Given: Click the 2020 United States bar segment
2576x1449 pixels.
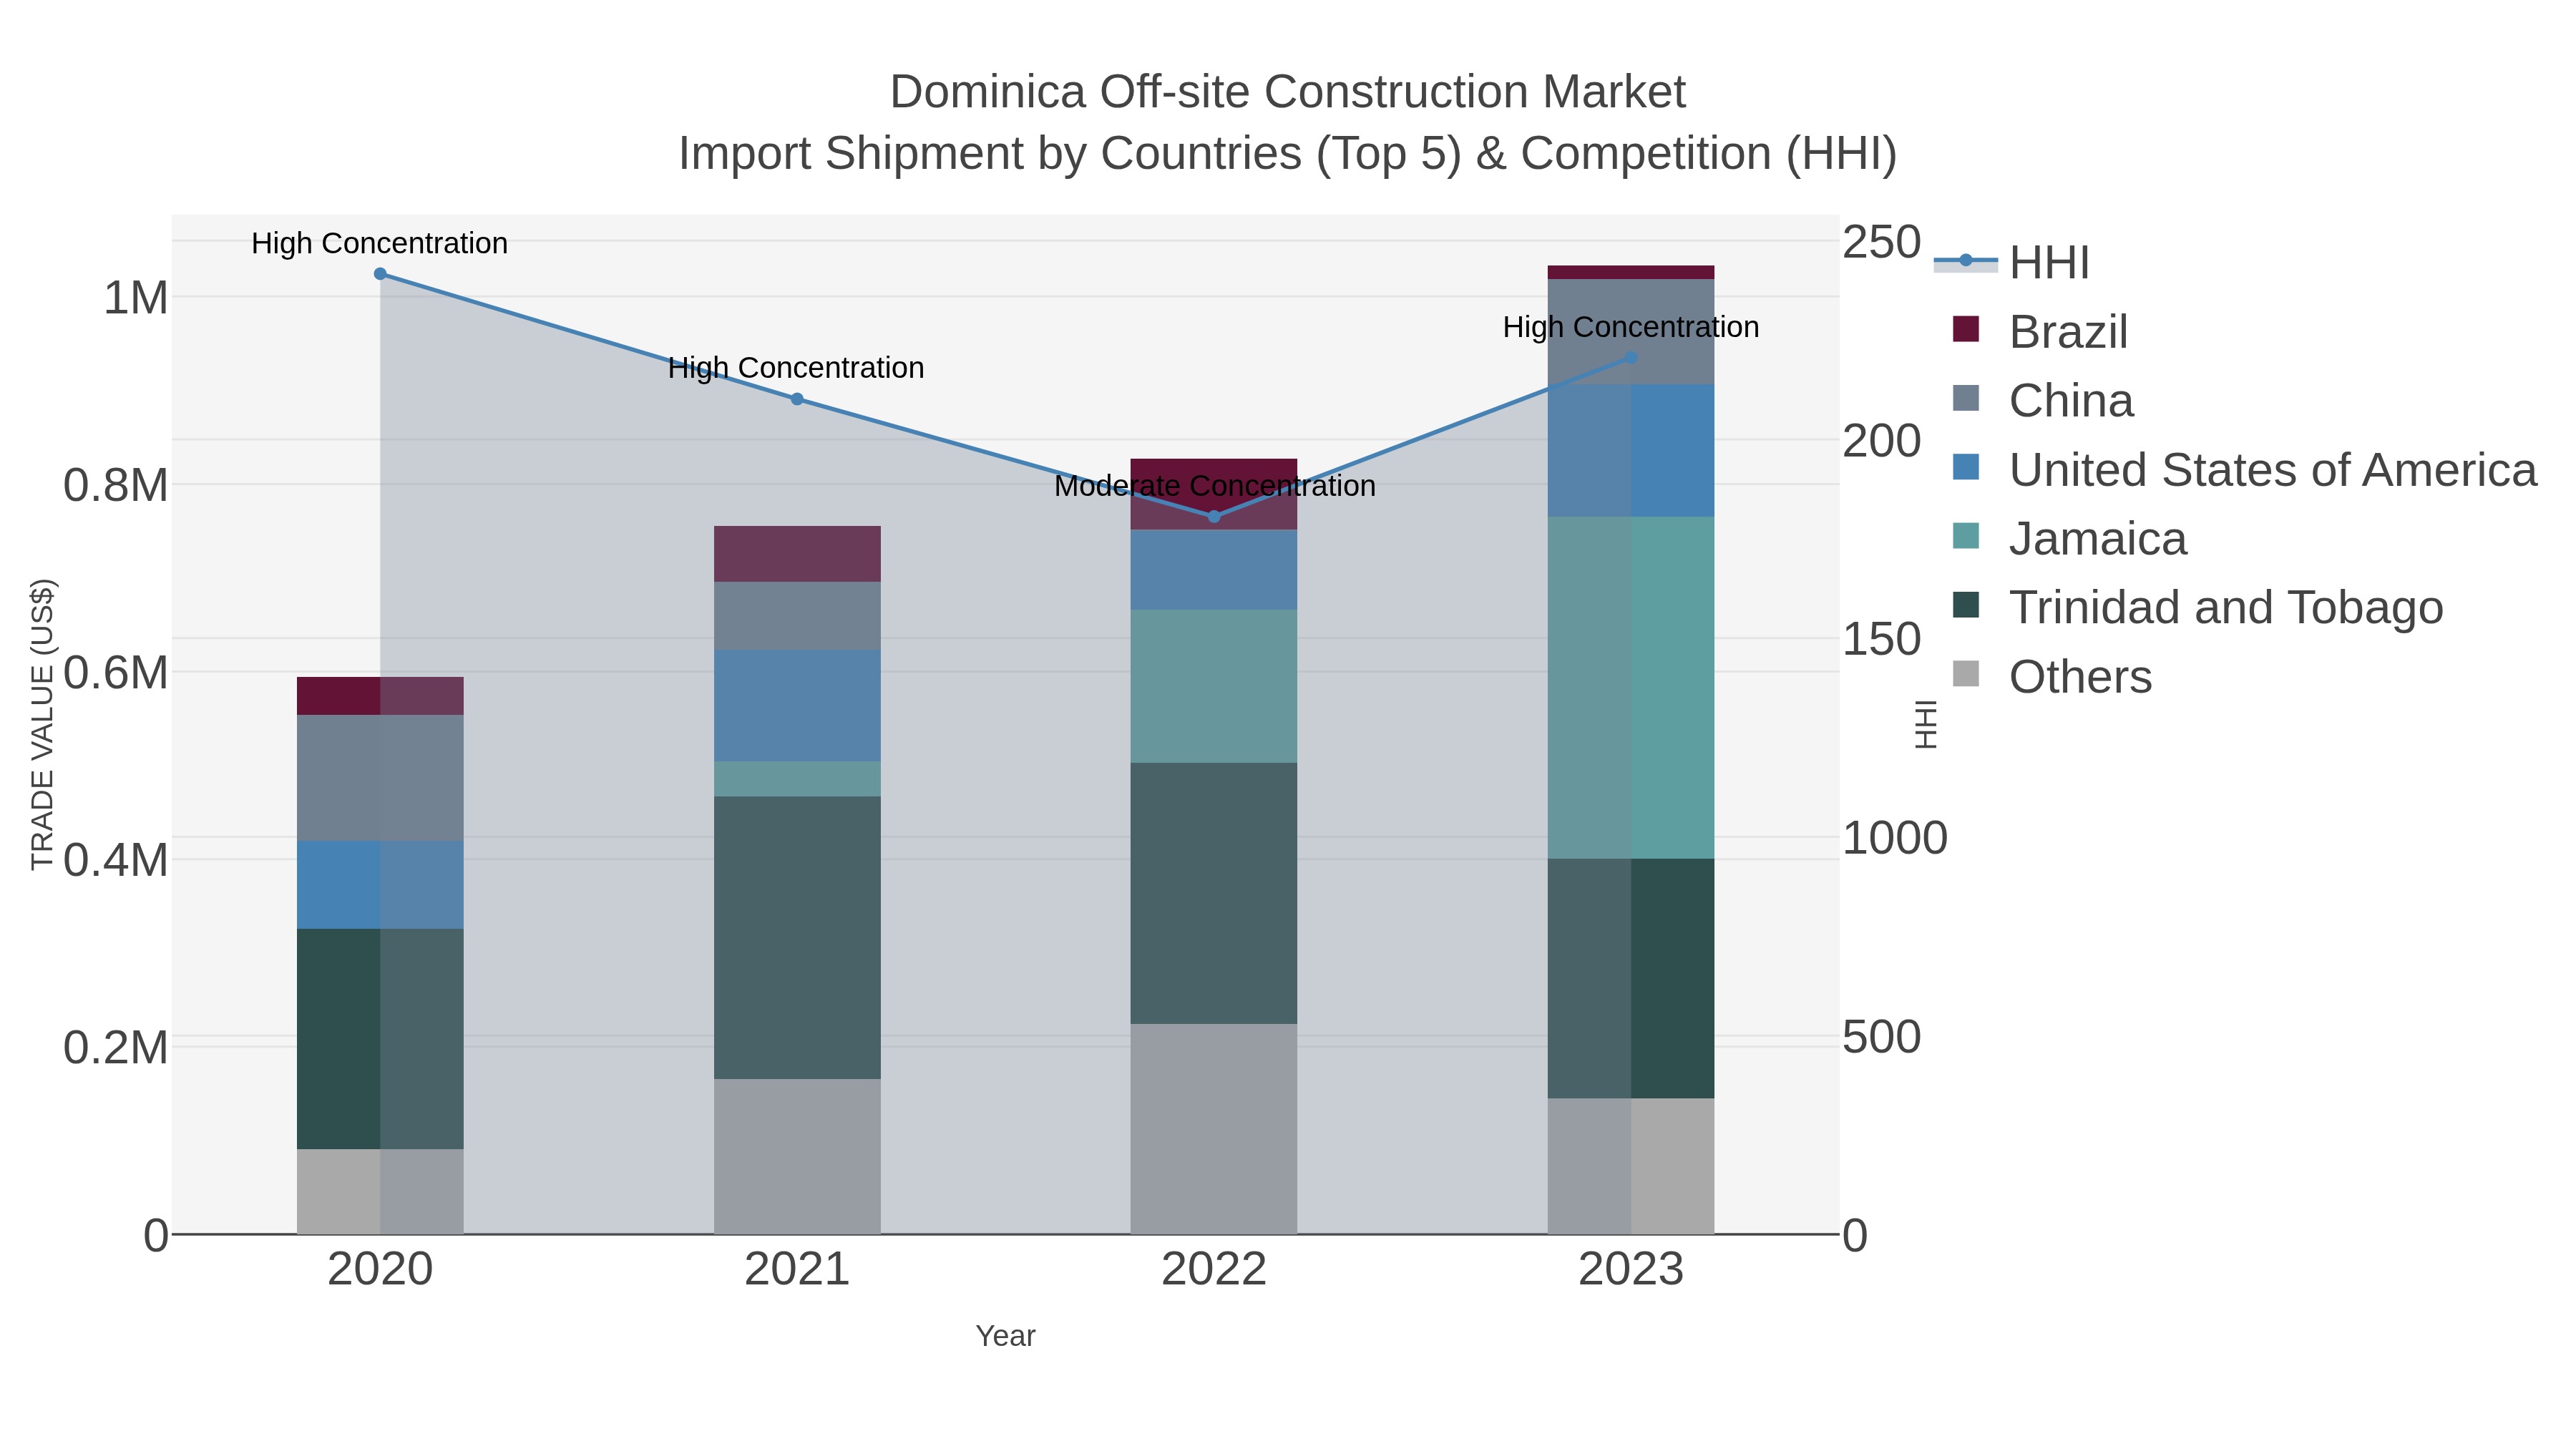Looking at the screenshot, I should coord(380,885).
